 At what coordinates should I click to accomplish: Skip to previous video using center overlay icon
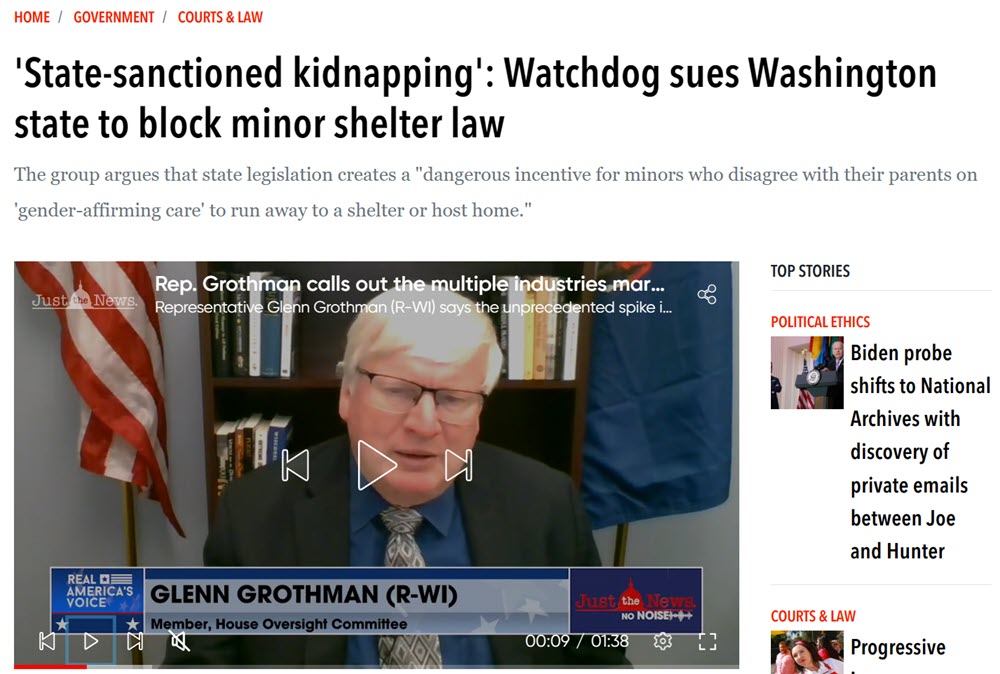pos(295,465)
